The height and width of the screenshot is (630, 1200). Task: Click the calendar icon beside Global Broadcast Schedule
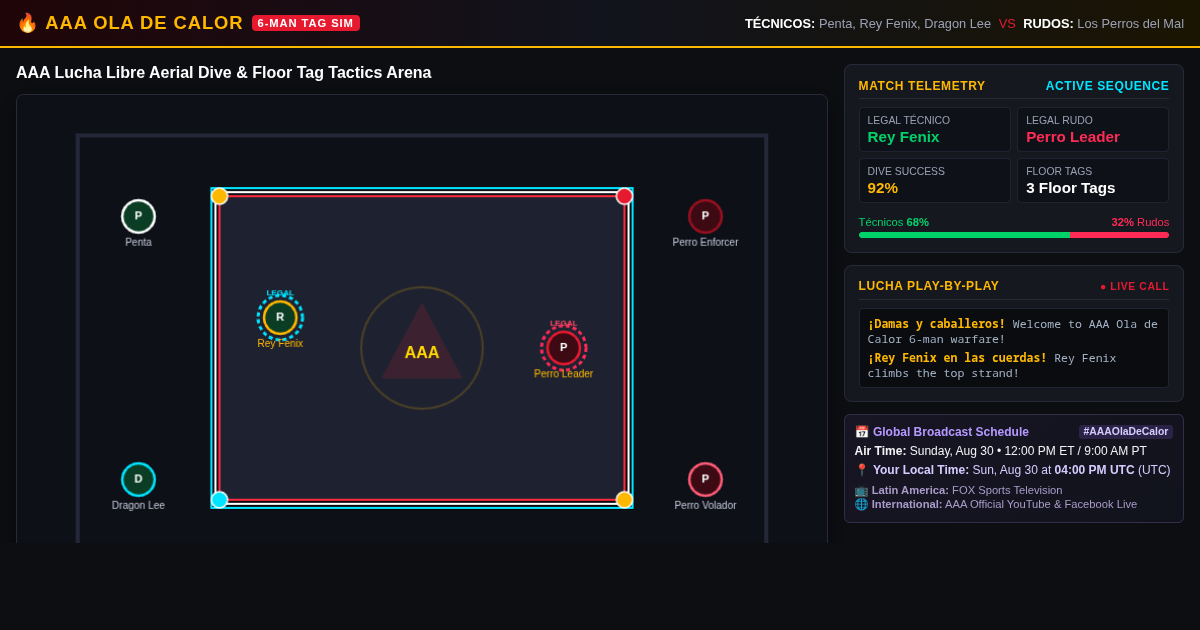pyautogui.click(x=861, y=432)
